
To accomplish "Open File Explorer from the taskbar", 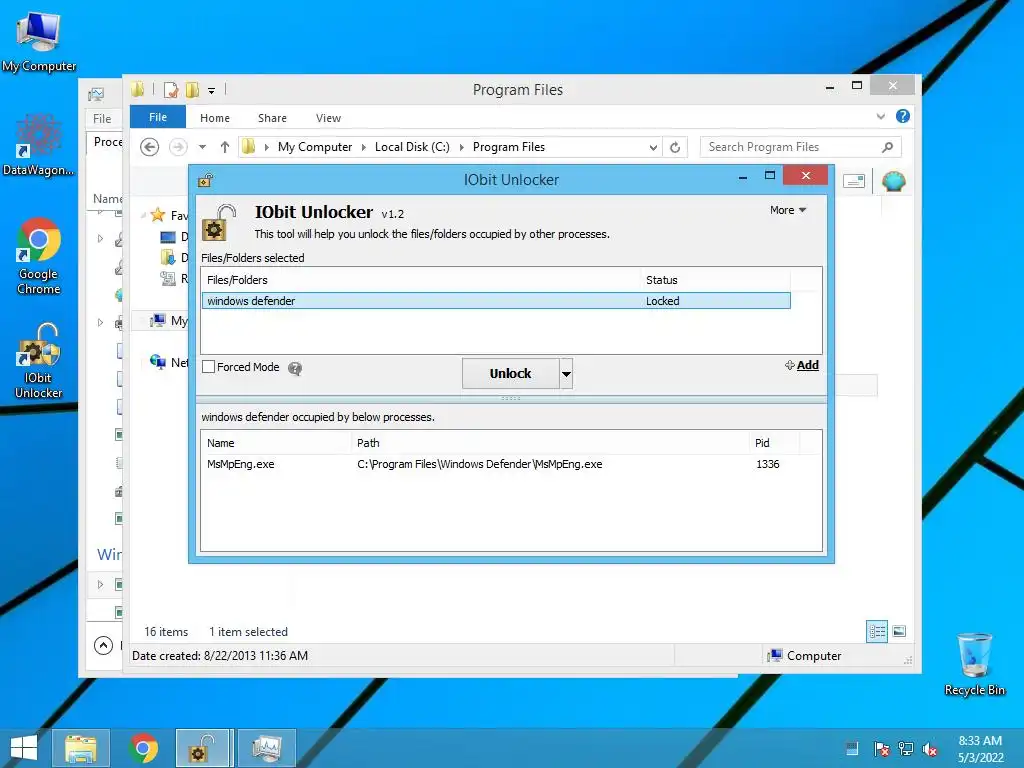I will (x=81, y=748).
